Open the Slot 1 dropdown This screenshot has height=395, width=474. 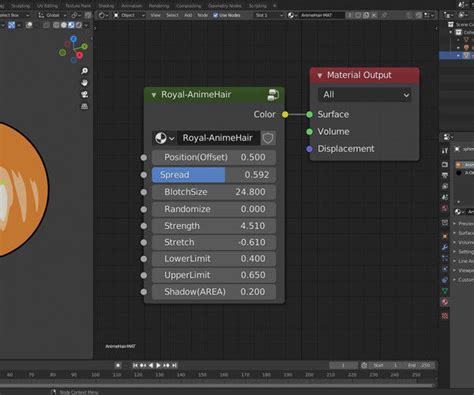(x=268, y=15)
